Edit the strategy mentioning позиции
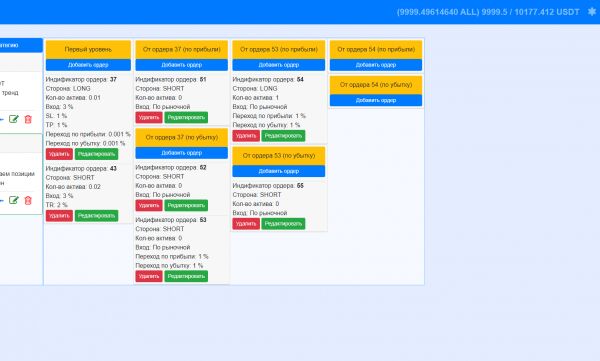Image resolution: width=600 pixels, height=361 pixels. 14,200
